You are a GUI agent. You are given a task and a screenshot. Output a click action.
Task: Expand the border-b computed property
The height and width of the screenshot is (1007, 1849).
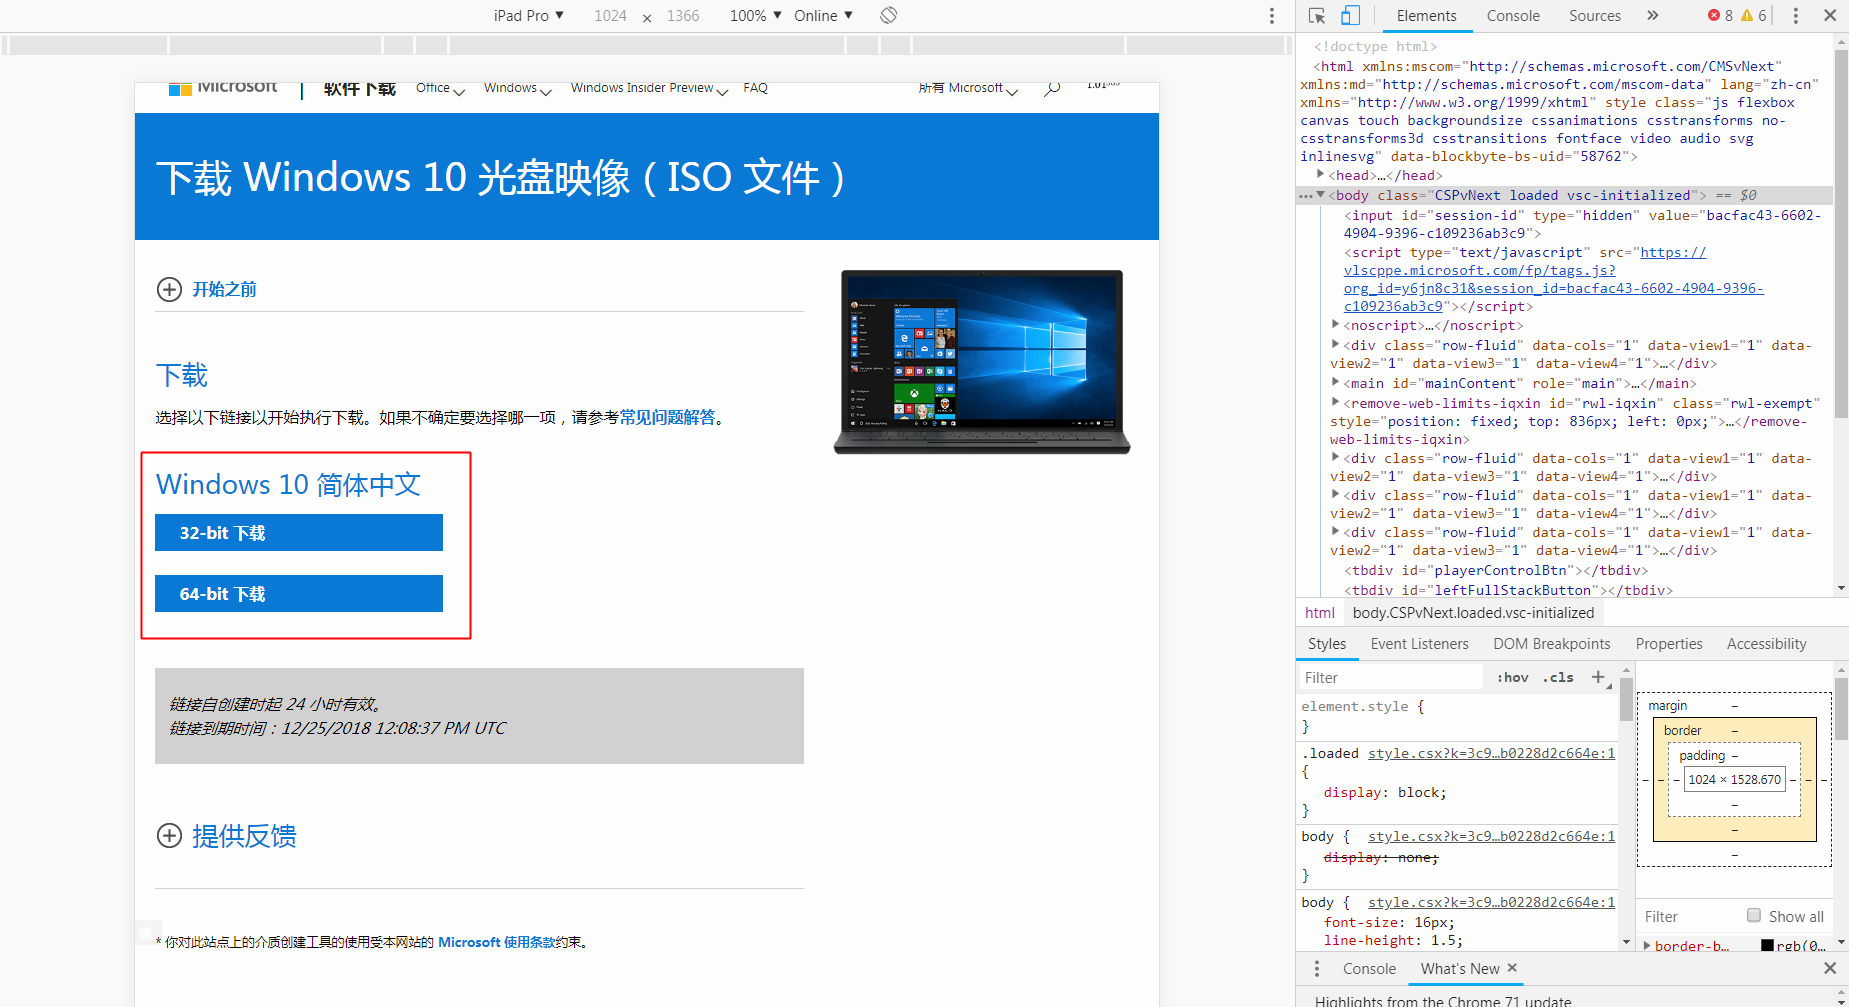pyautogui.click(x=1647, y=945)
